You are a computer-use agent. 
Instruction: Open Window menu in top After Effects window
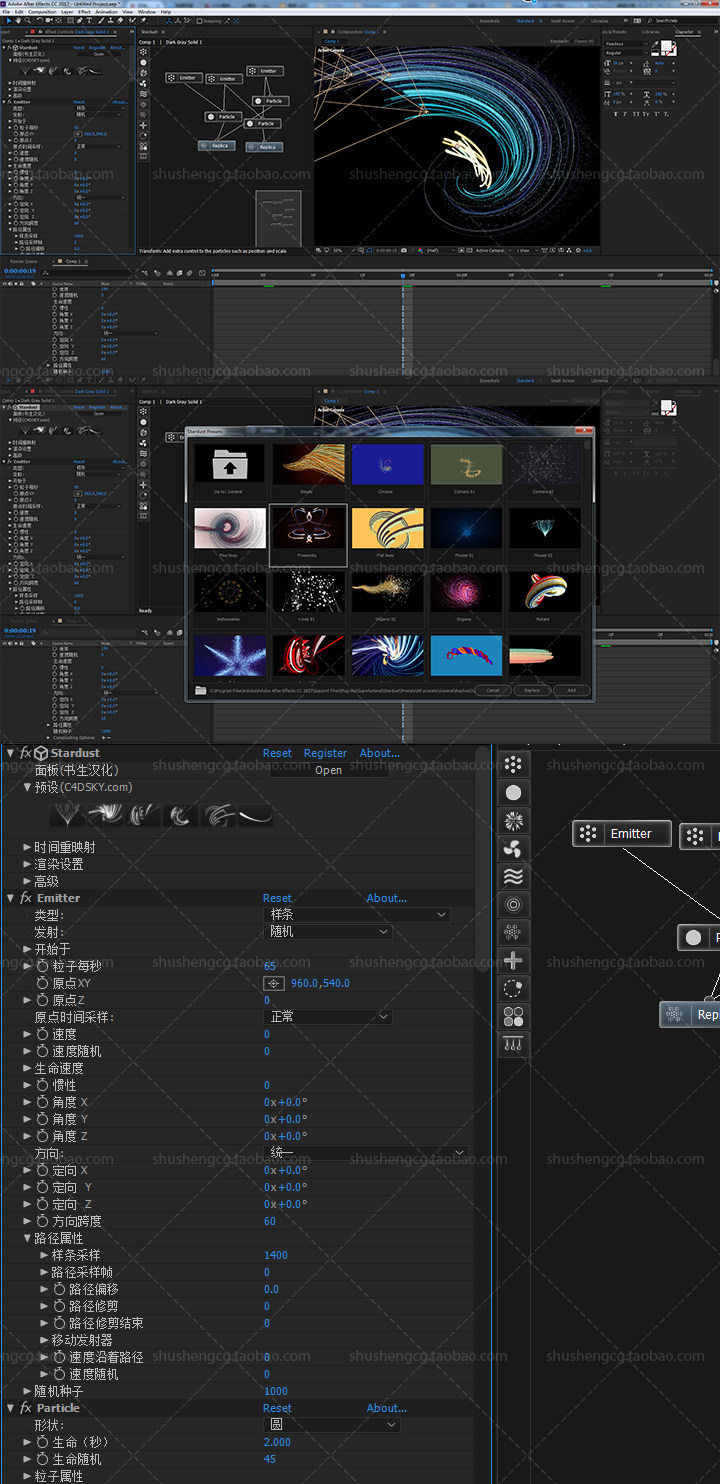pos(146,11)
